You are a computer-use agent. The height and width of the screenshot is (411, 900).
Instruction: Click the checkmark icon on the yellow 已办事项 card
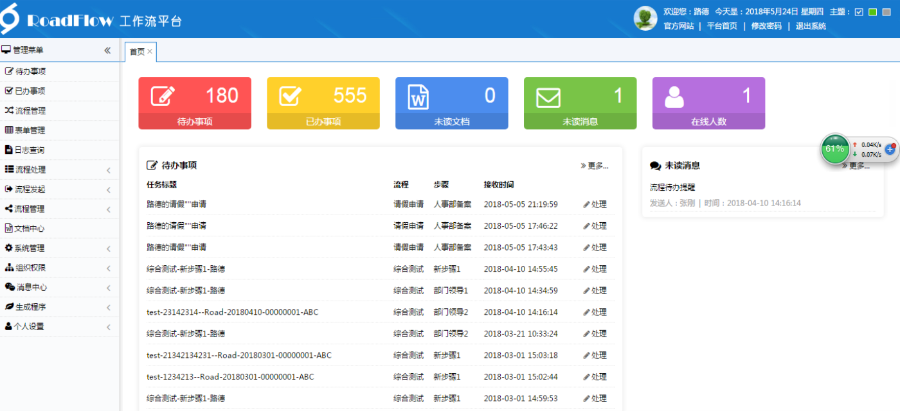coord(292,95)
